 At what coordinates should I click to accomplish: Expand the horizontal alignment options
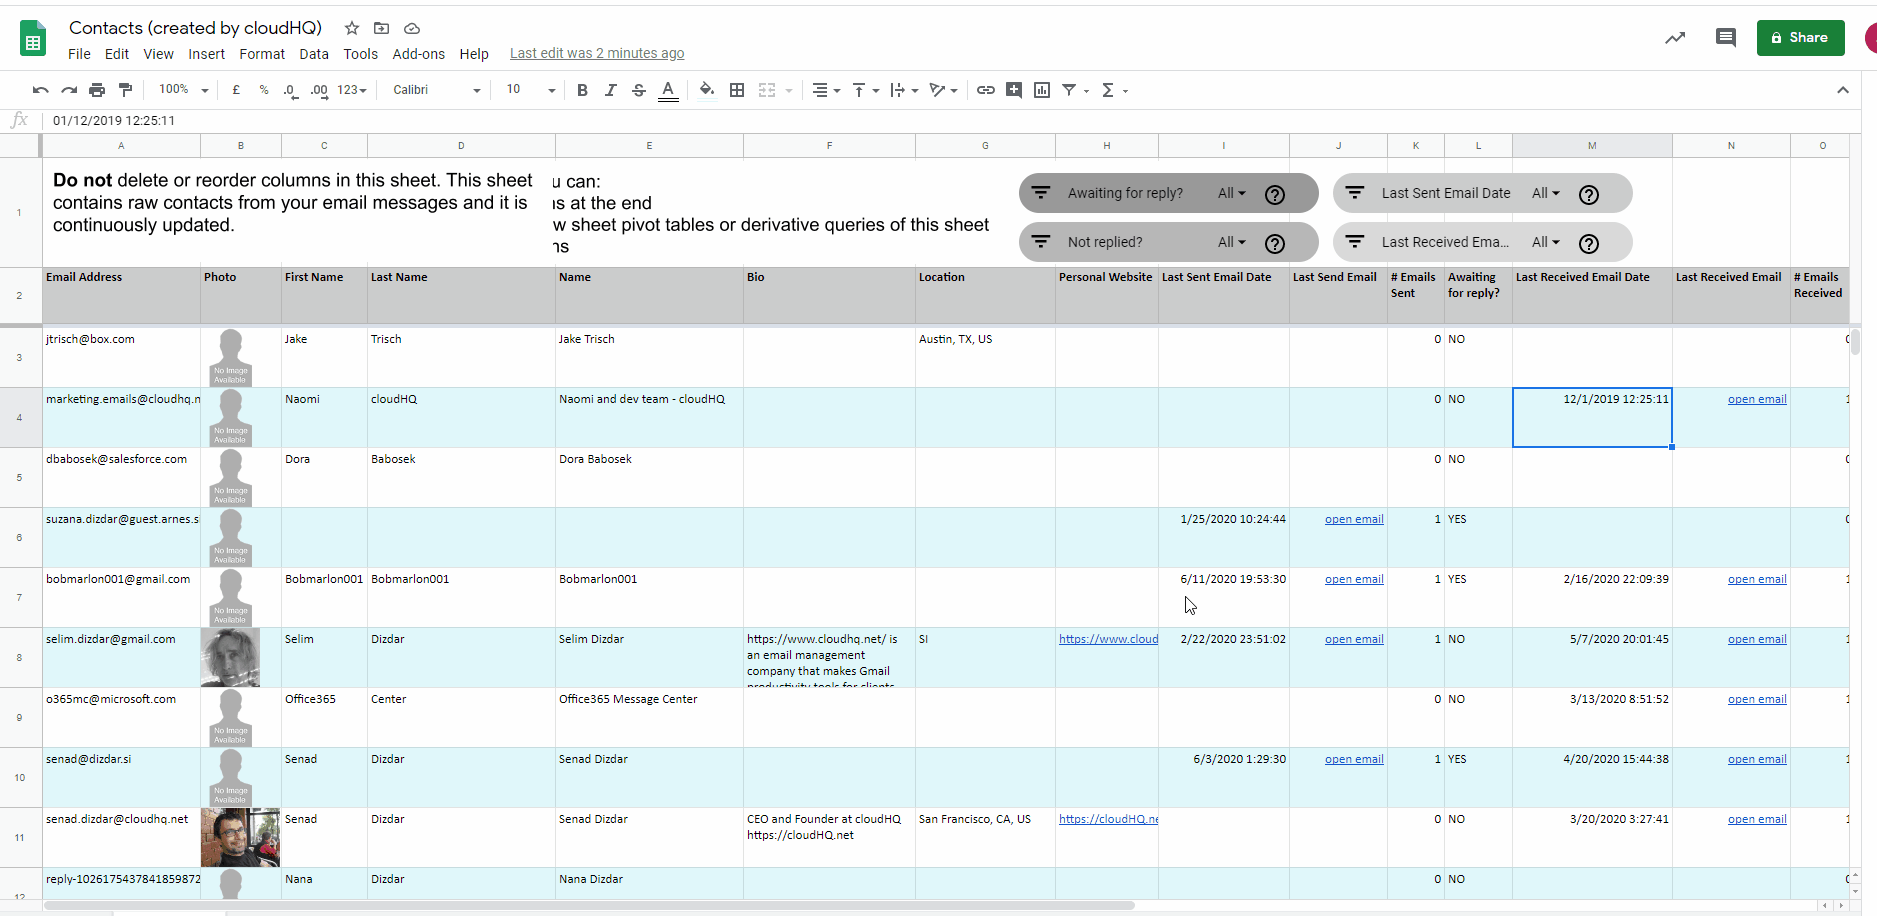[838, 90]
